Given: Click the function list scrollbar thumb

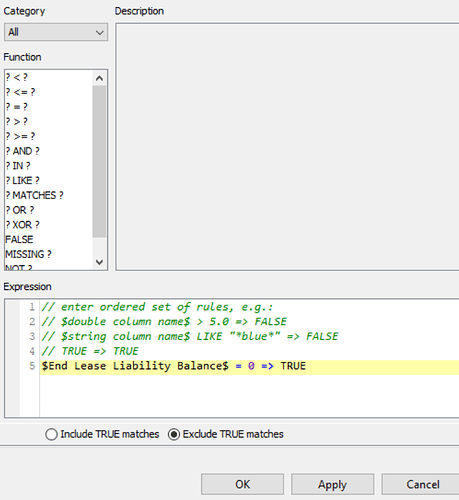Looking at the screenshot, I should click(x=99, y=162).
